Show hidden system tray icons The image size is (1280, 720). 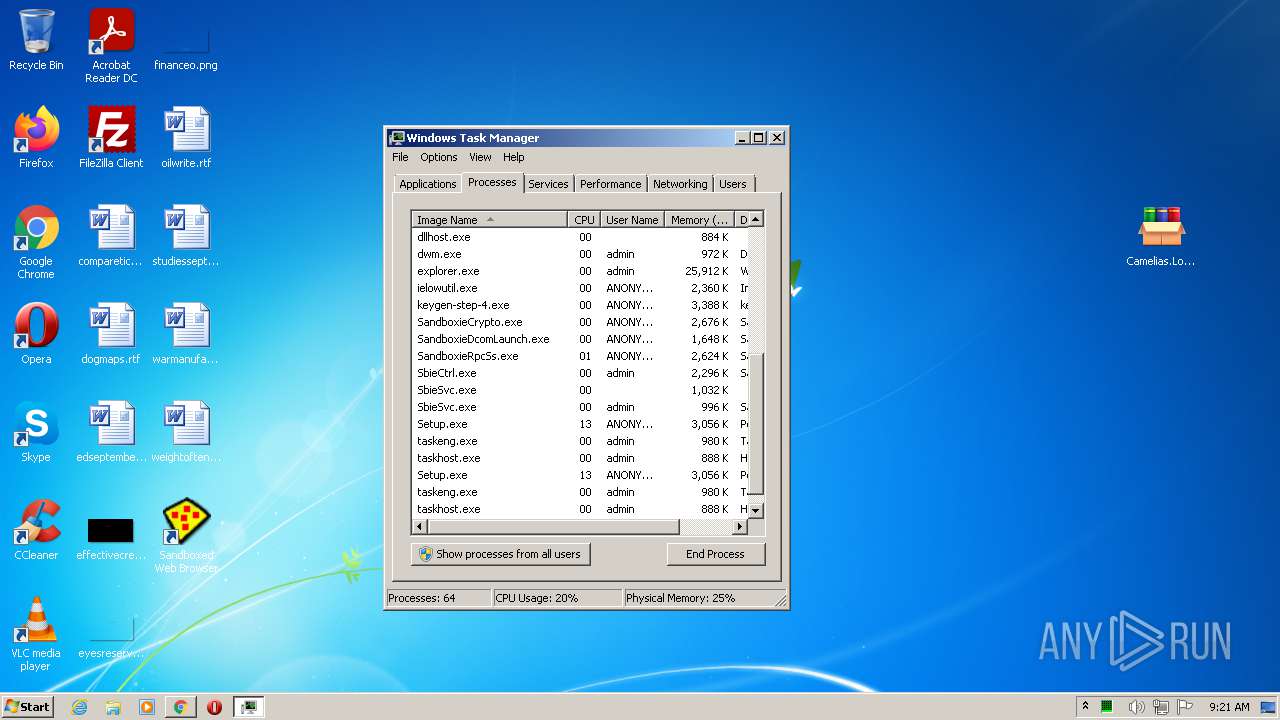[x=1085, y=706]
